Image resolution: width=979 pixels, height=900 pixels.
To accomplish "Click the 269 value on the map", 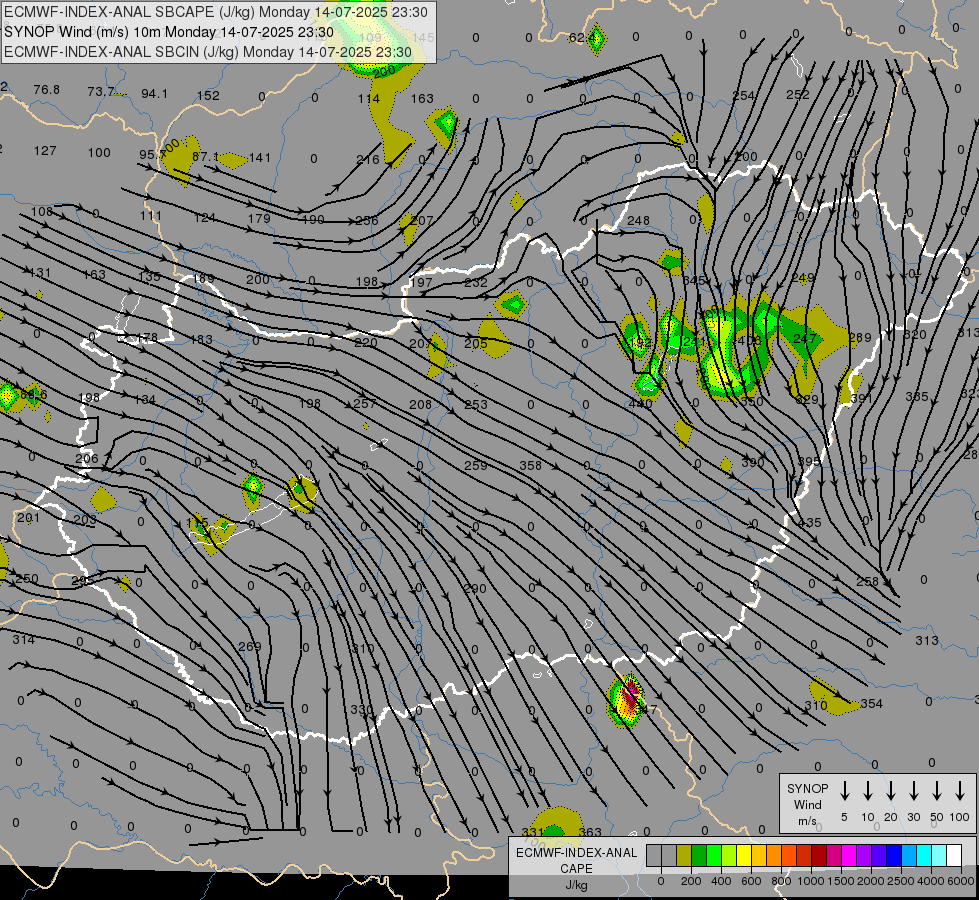I will [x=250, y=646].
